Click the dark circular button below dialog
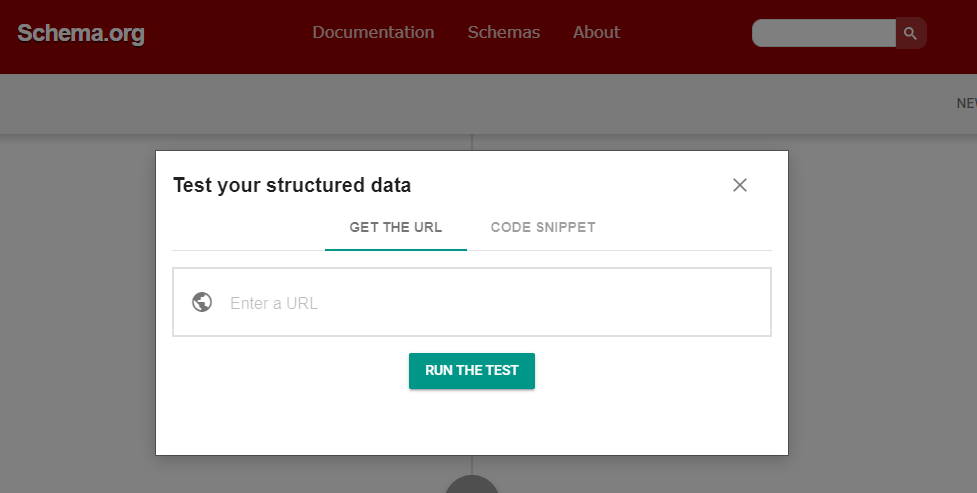The height and width of the screenshot is (493, 977). point(472,484)
